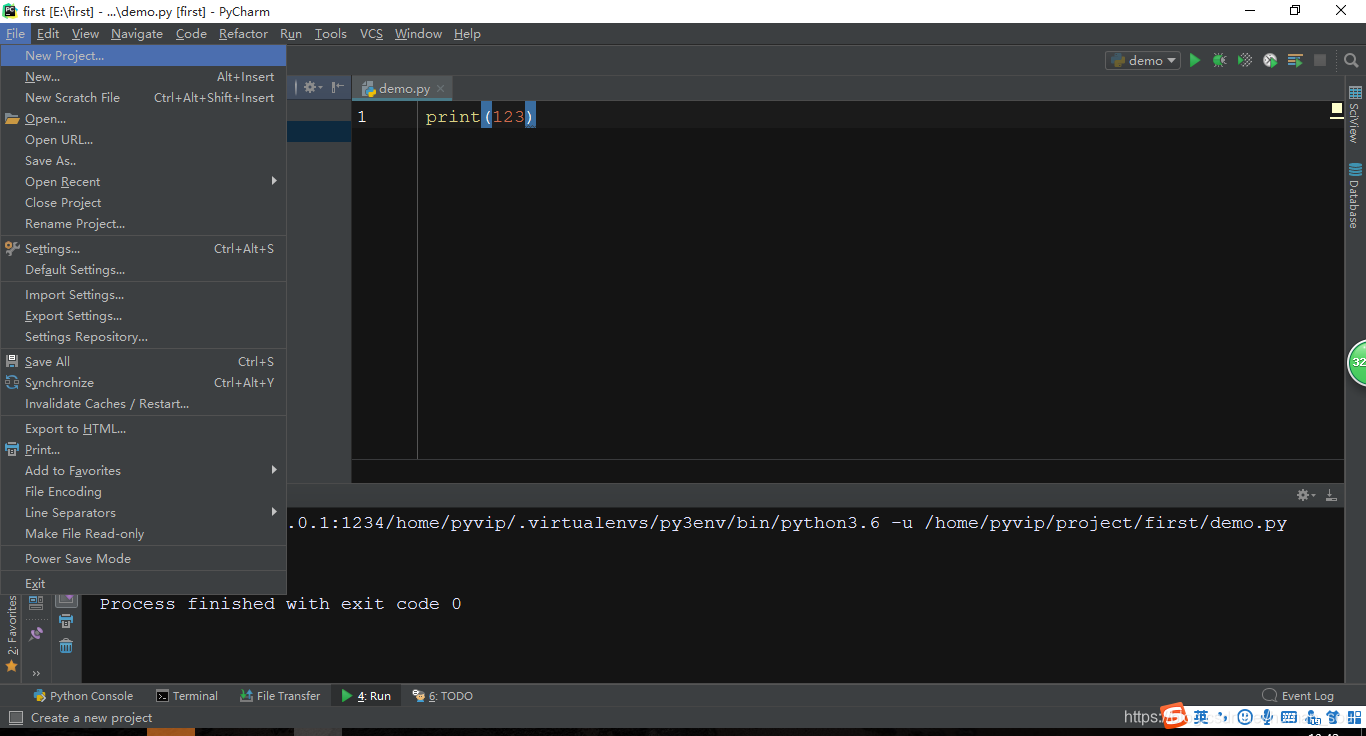The image size is (1366, 736).
Task: Run demo with coverage icon
Action: pos(1245,60)
